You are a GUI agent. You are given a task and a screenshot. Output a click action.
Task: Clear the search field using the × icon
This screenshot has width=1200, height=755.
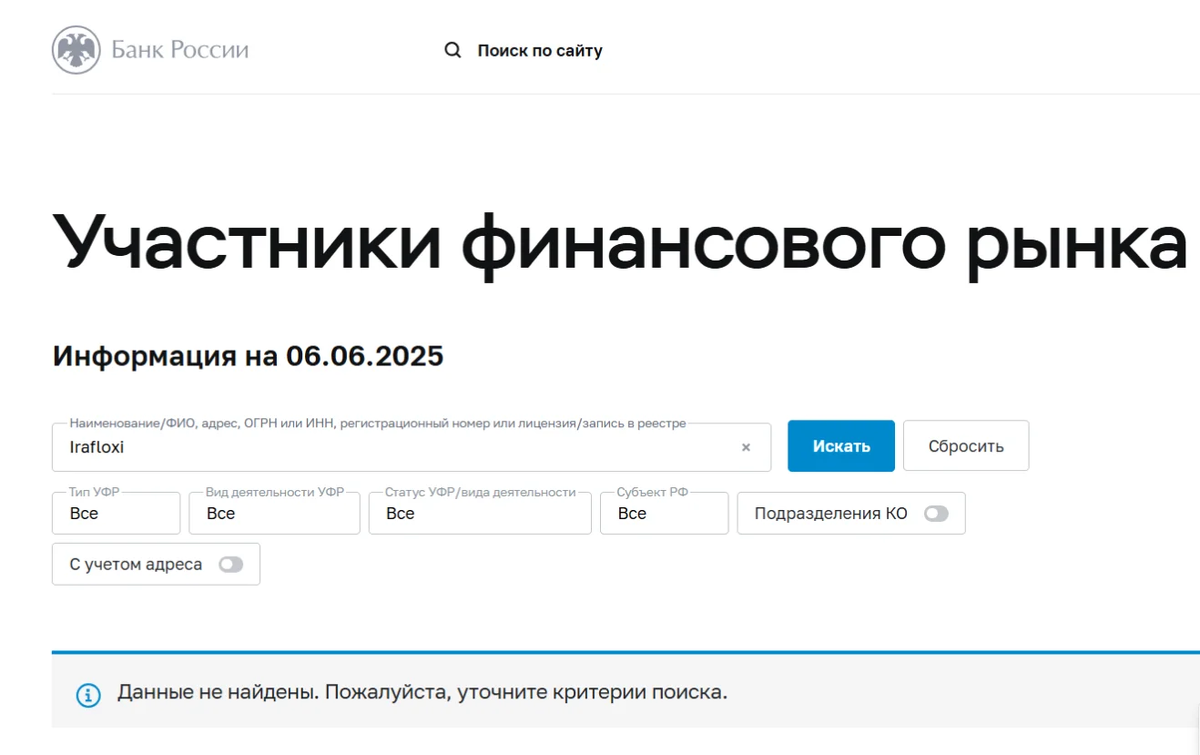[745, 447]
